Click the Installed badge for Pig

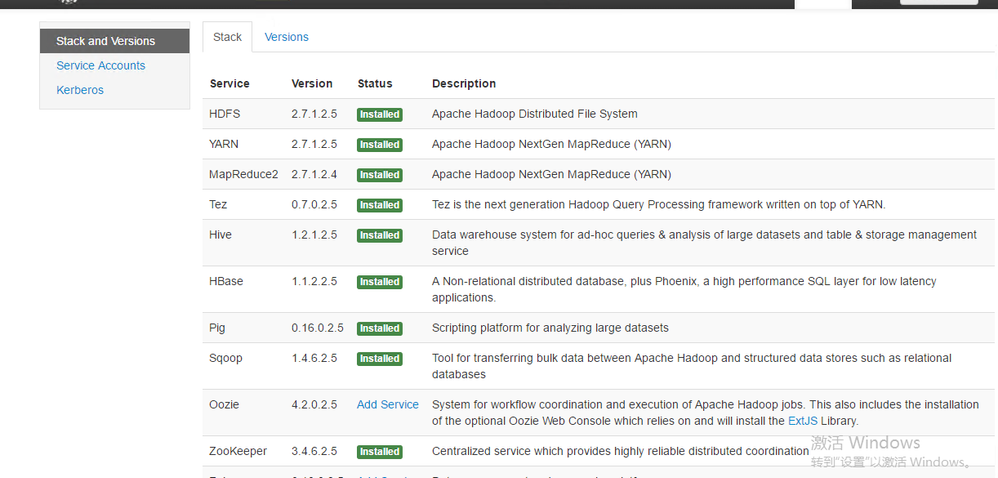click(380, 328)
